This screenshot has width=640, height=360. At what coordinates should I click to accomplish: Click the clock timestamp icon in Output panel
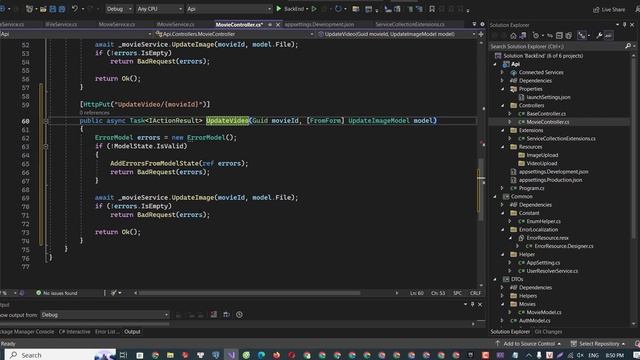coord(239,315)
